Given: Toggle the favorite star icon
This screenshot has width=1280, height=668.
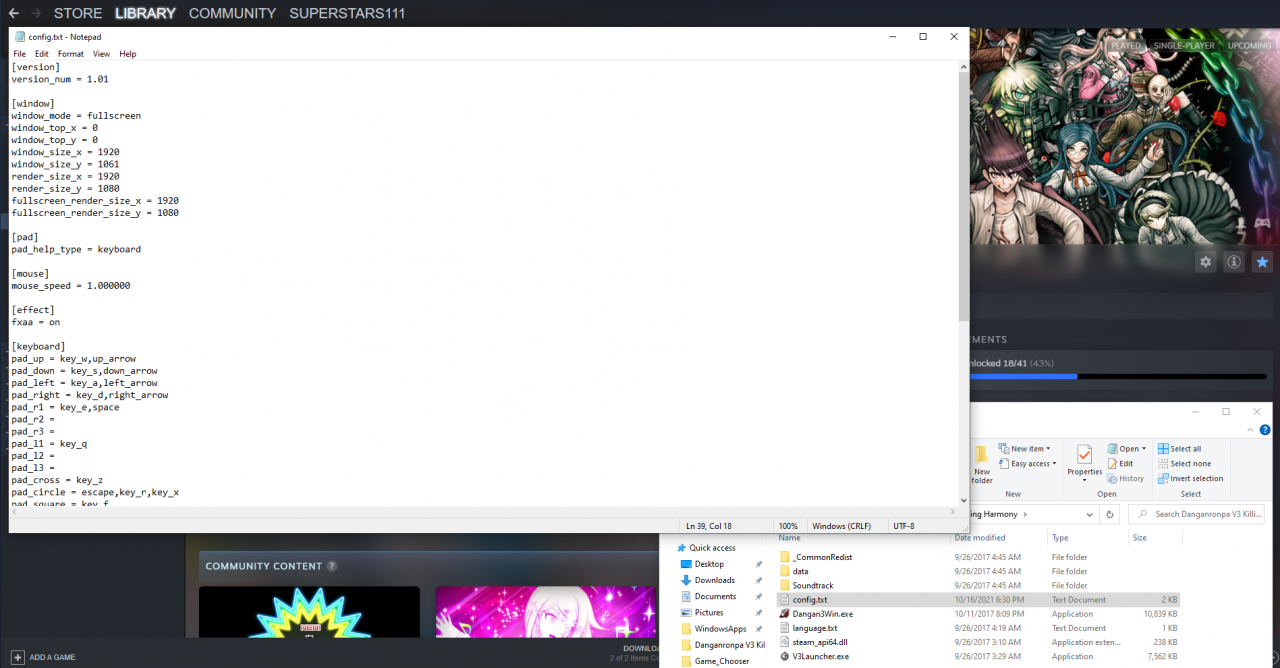Looking at the screenshot, I should point(1262,262).
